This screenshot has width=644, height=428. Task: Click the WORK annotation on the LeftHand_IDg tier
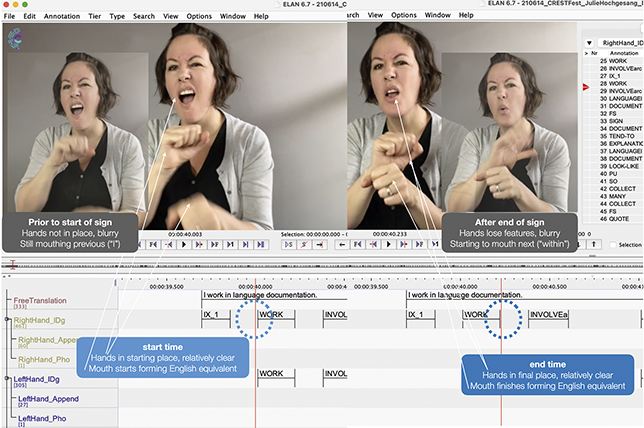276,375
